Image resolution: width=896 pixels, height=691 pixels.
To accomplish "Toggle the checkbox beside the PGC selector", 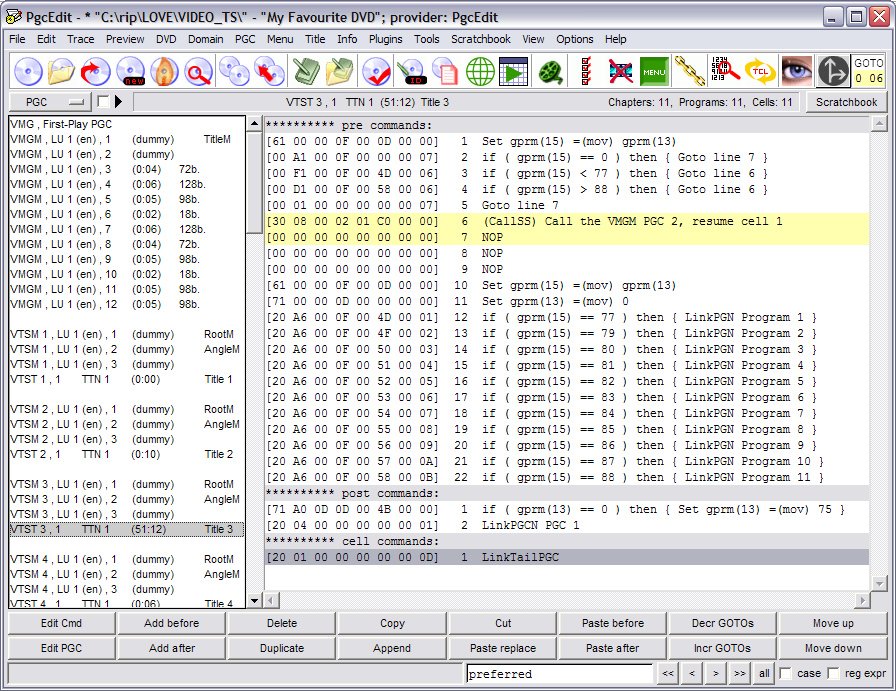I will pyautogui.click(x=103, y=102).
